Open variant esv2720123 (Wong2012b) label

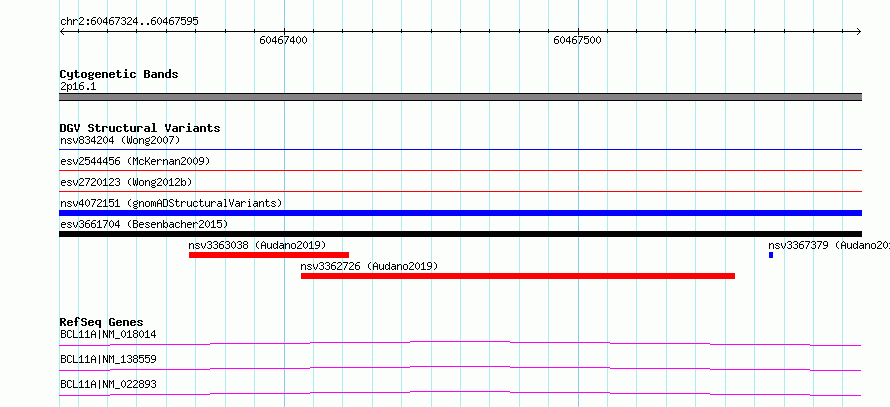(126, 182)
